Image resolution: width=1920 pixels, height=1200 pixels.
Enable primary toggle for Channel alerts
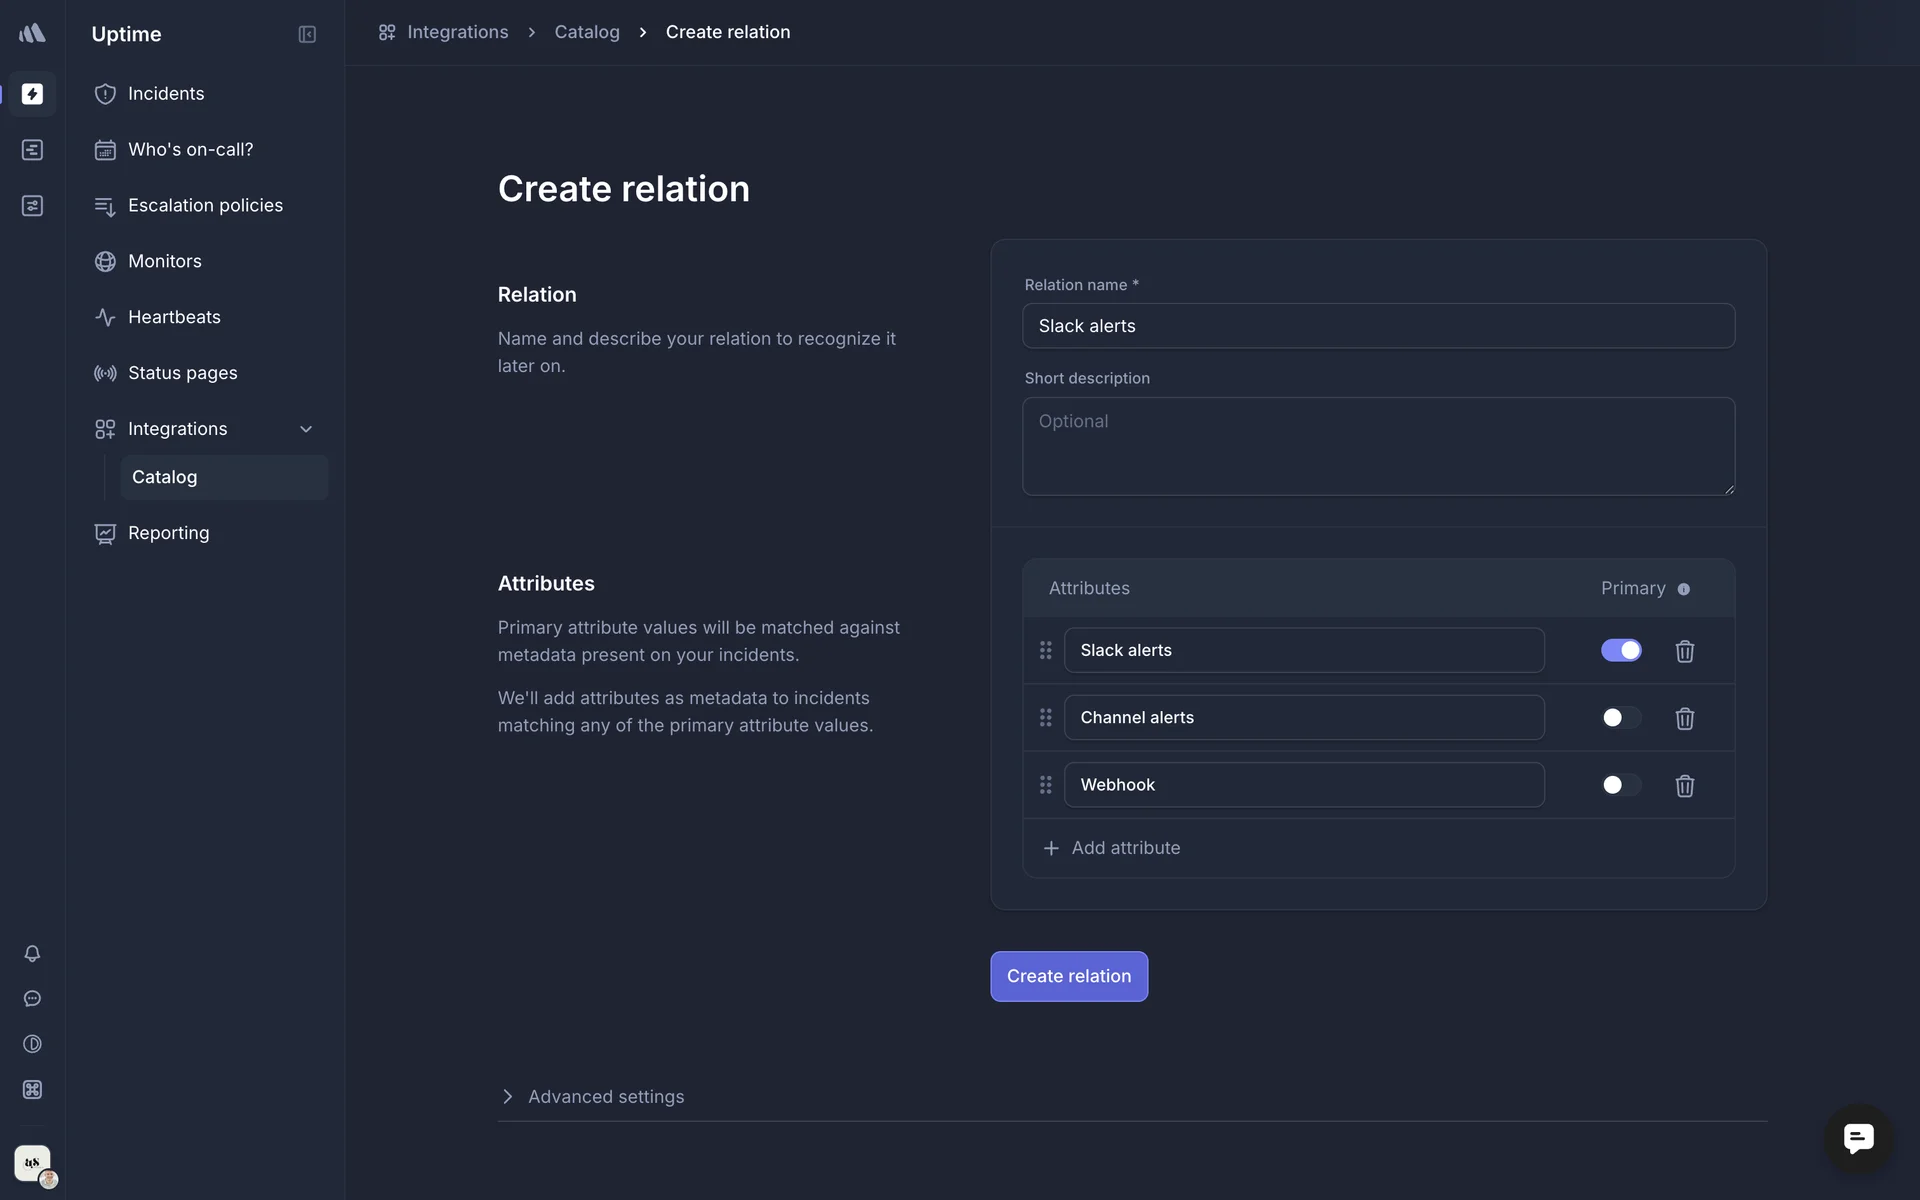[x=1620, y=718]
